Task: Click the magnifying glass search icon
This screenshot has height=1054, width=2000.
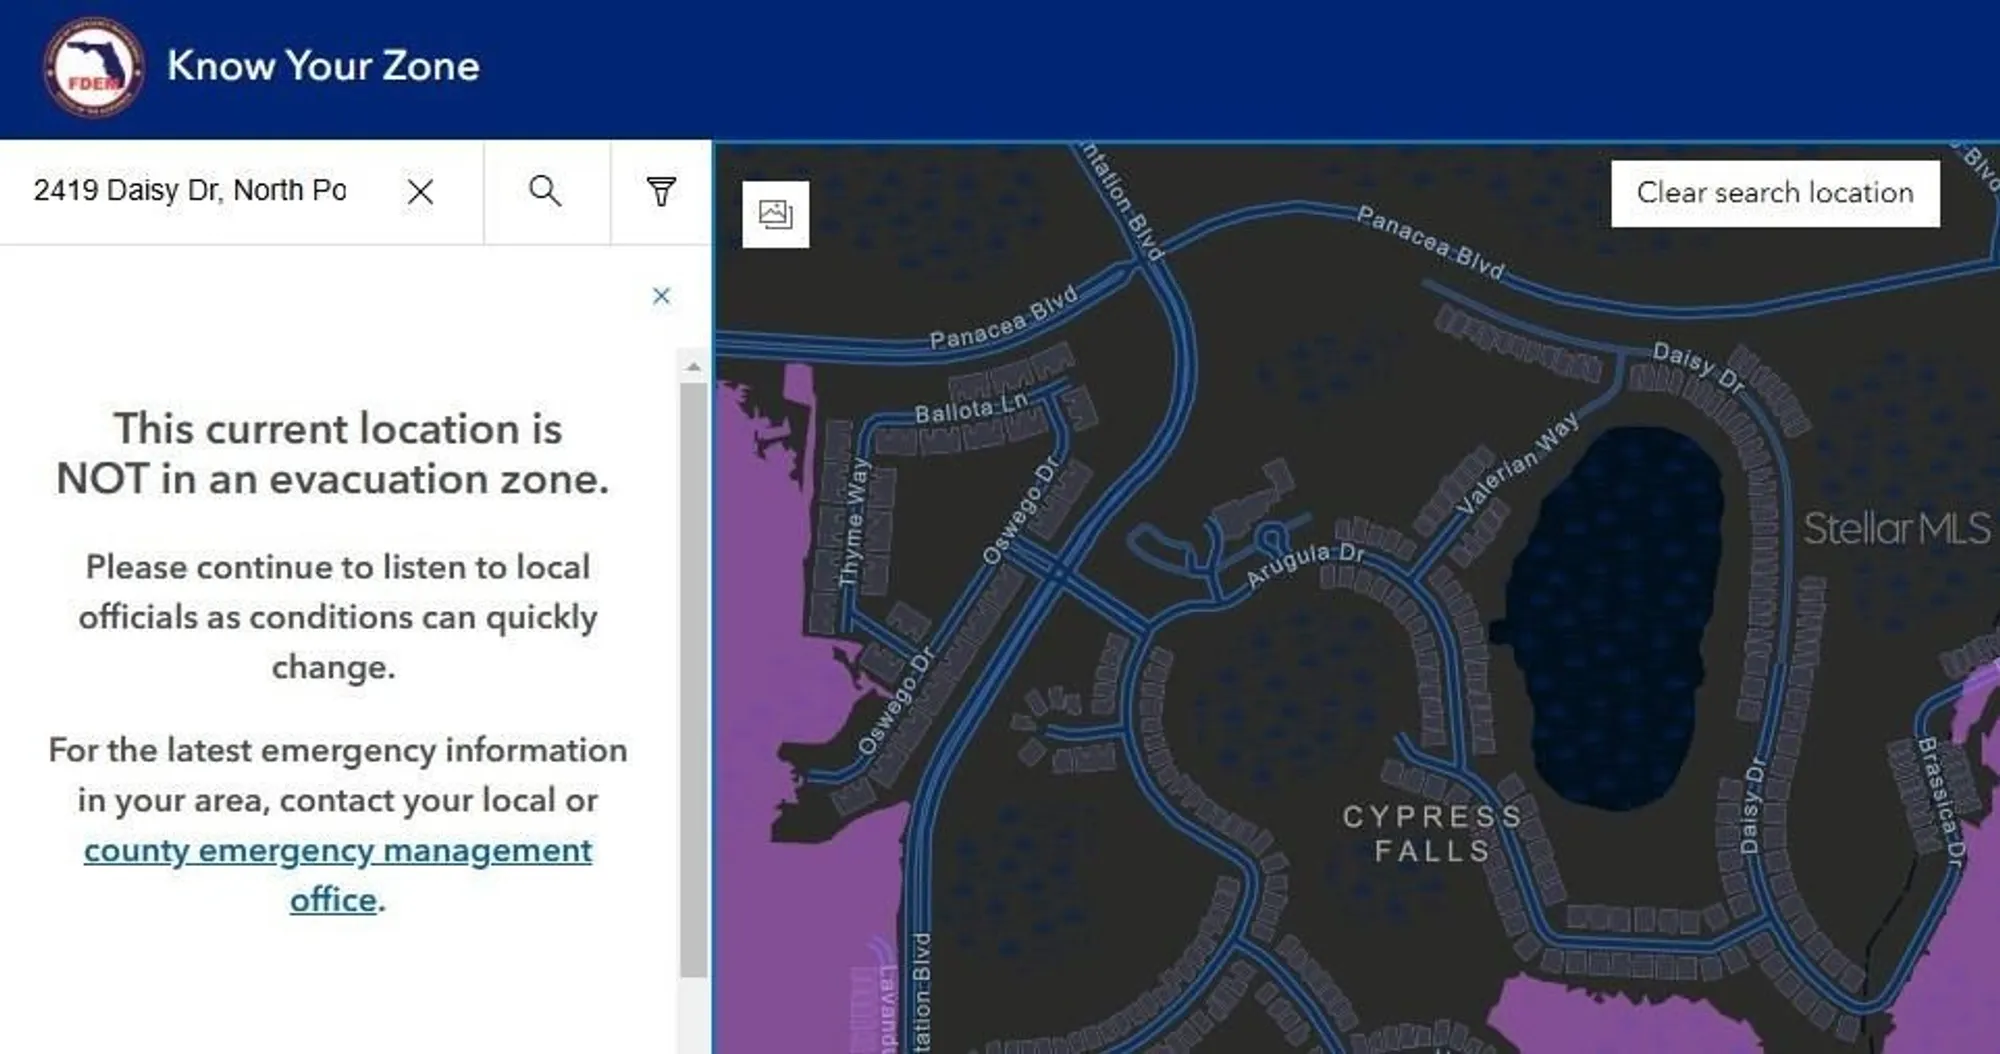Action: 545,191
